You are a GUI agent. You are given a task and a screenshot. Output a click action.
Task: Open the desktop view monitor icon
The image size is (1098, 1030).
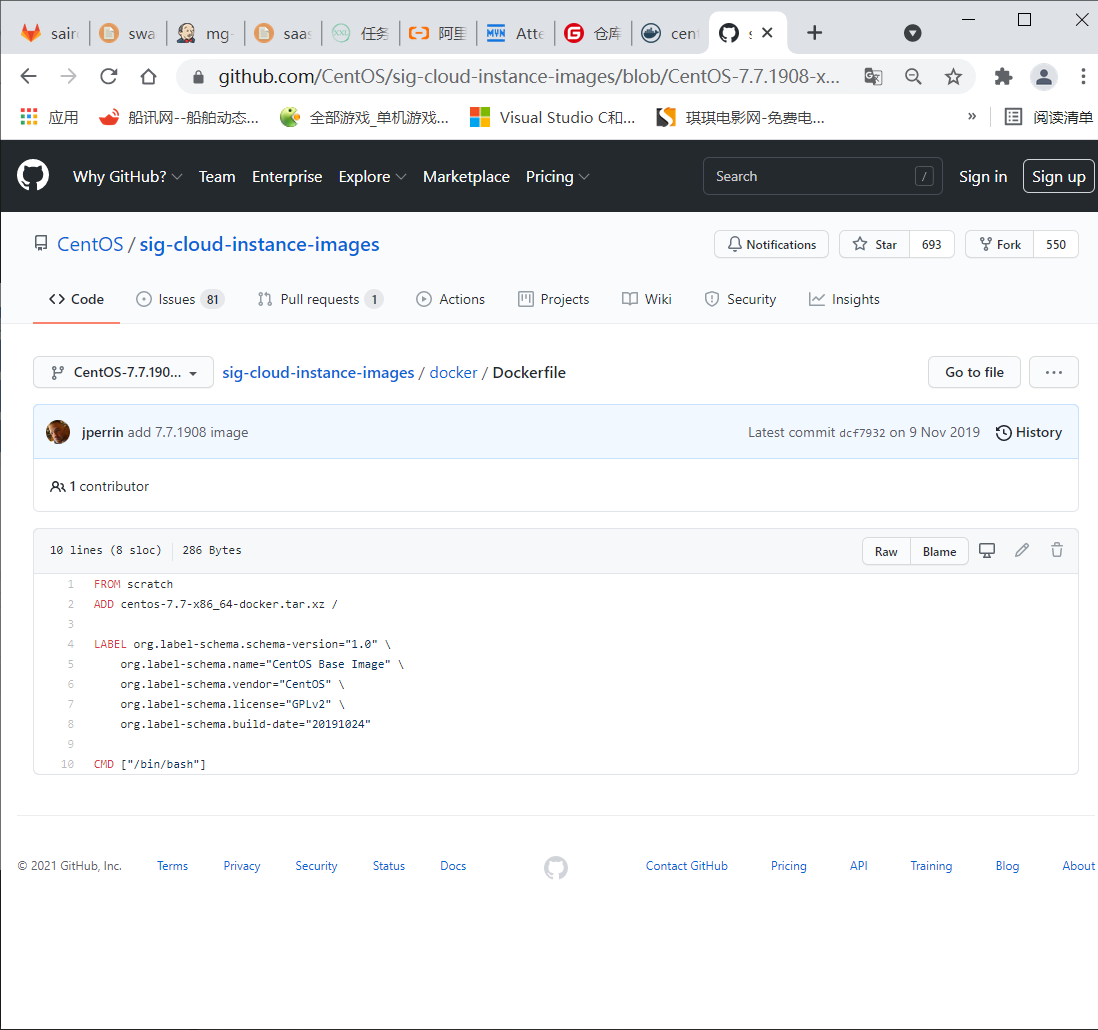(987, 550)
